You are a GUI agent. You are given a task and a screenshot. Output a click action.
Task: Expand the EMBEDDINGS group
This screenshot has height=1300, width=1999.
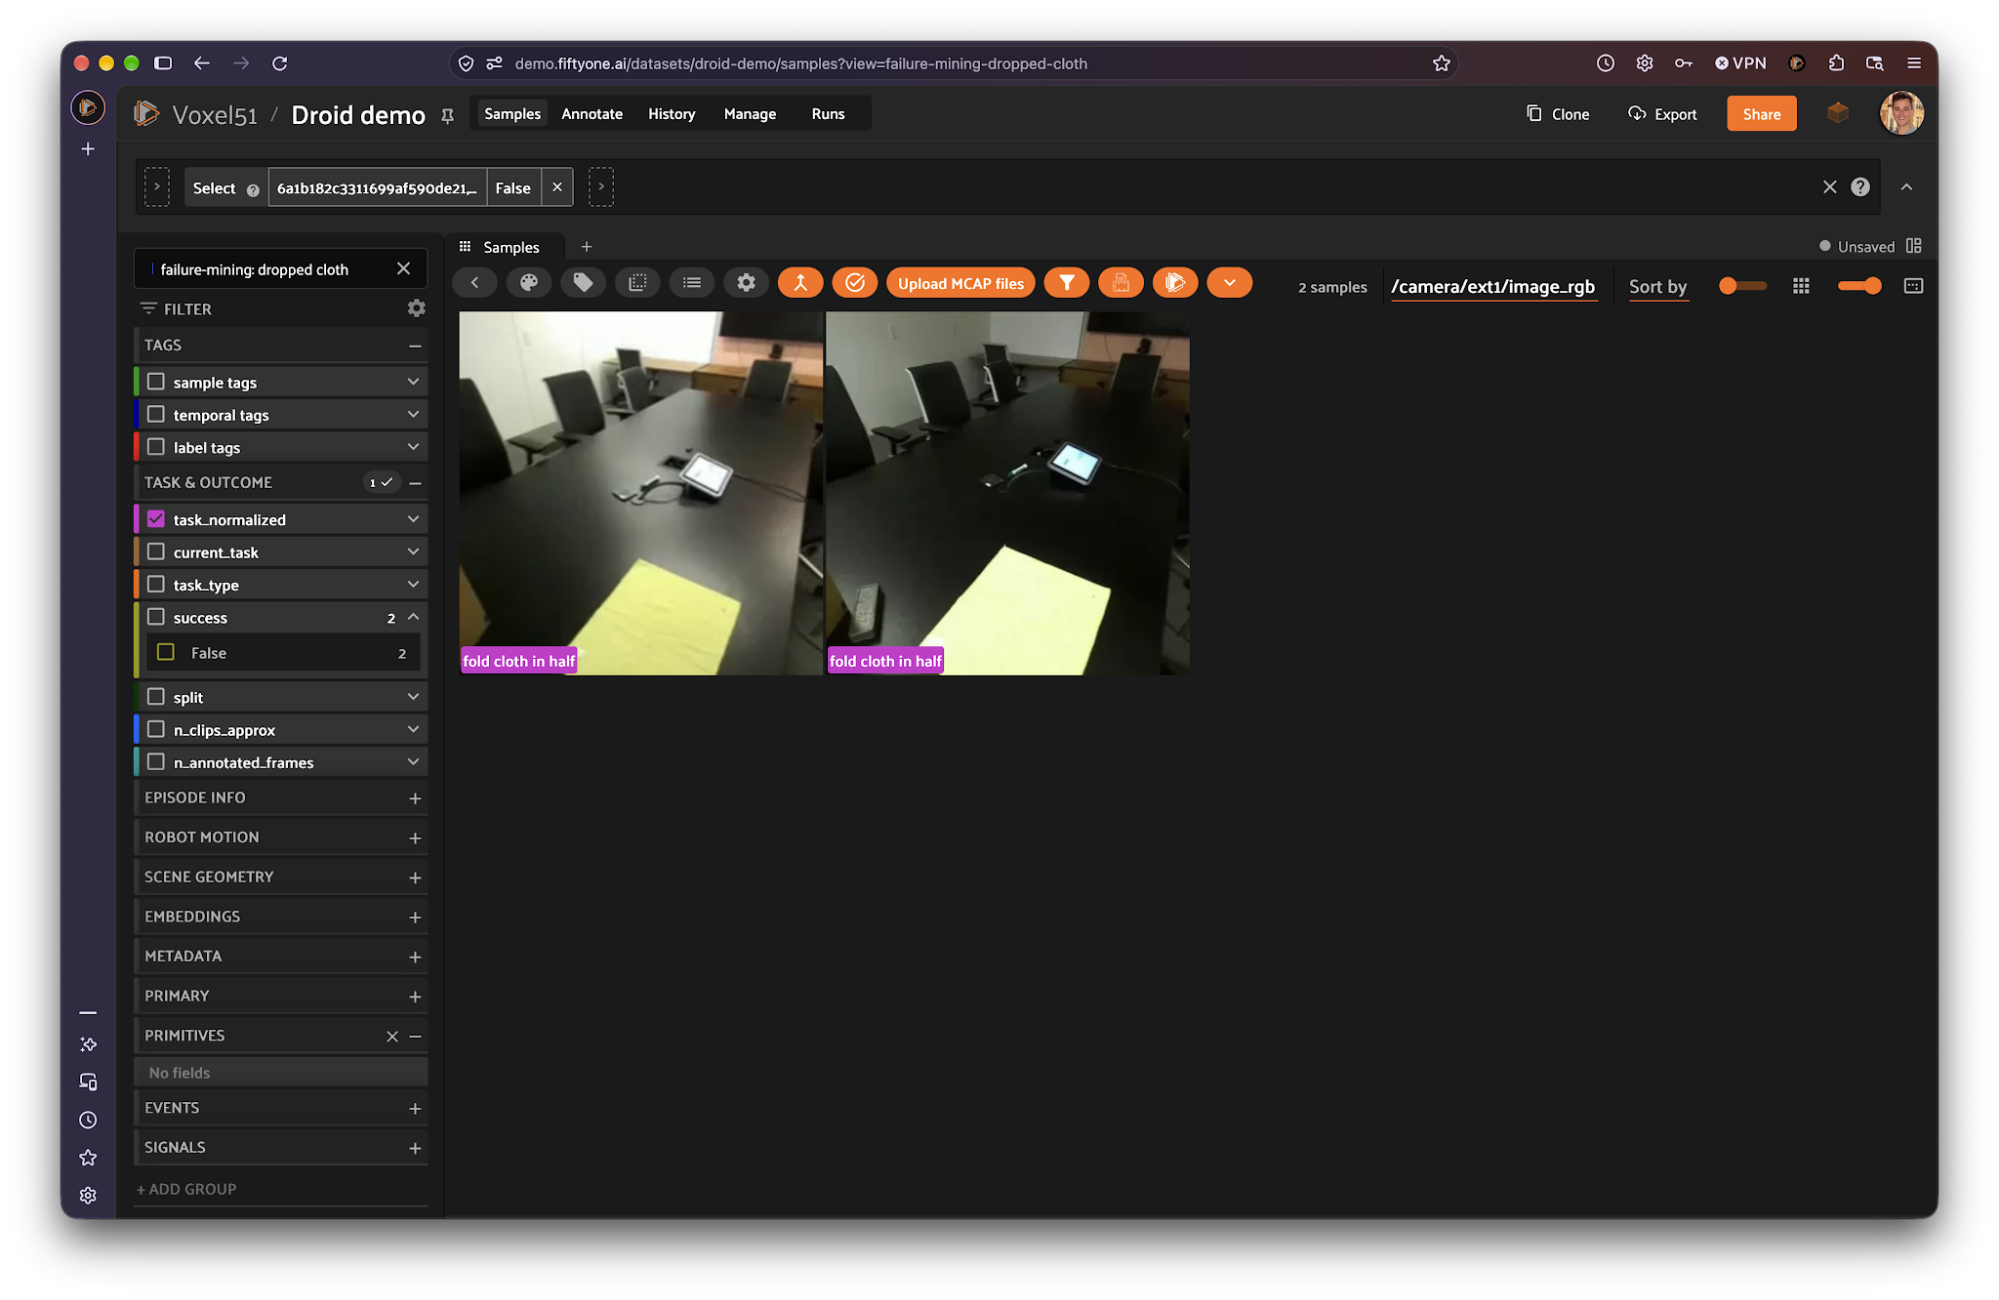[x=415, y=917]
